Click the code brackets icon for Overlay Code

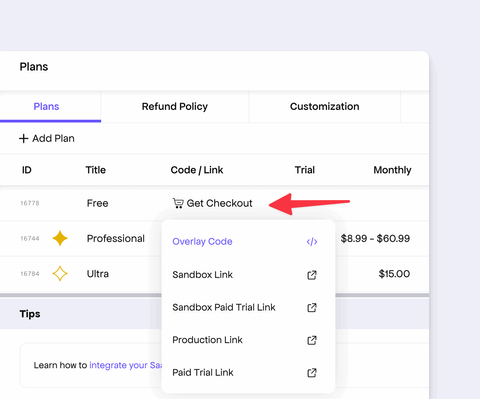point(312,242)
